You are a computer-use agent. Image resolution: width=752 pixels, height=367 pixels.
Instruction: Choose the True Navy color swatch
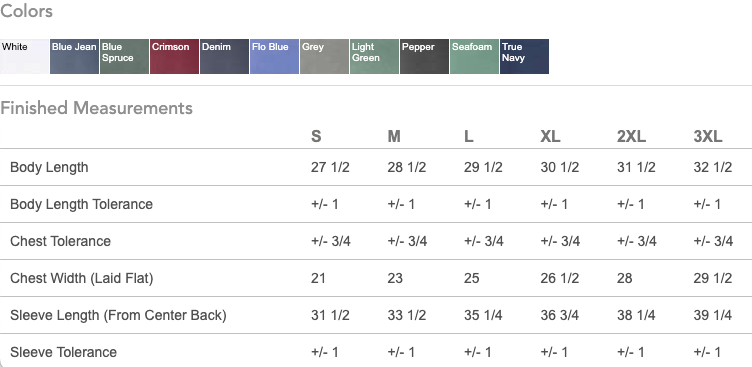coord(524,57)
